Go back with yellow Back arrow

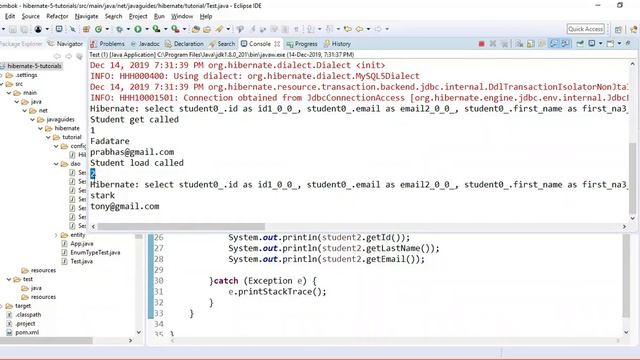[x=360, y=29]
